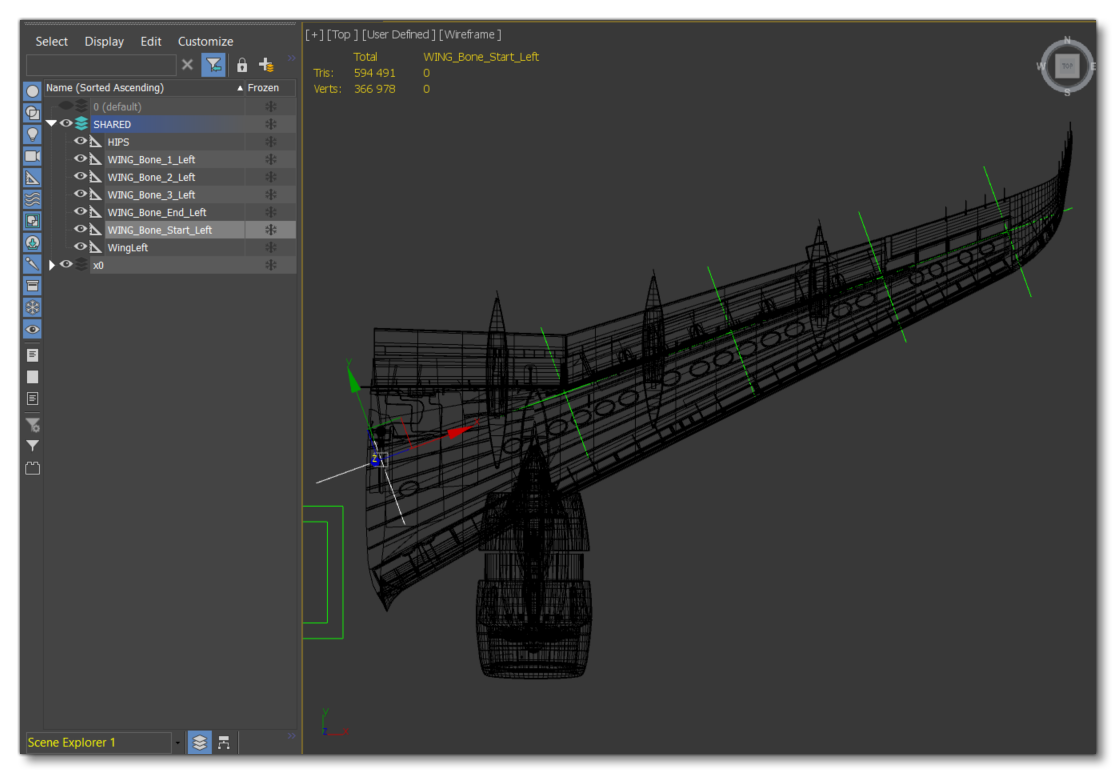Expand the x0 layer
The width and height of the screenshot is (1116, 774).
coord(52,264)
